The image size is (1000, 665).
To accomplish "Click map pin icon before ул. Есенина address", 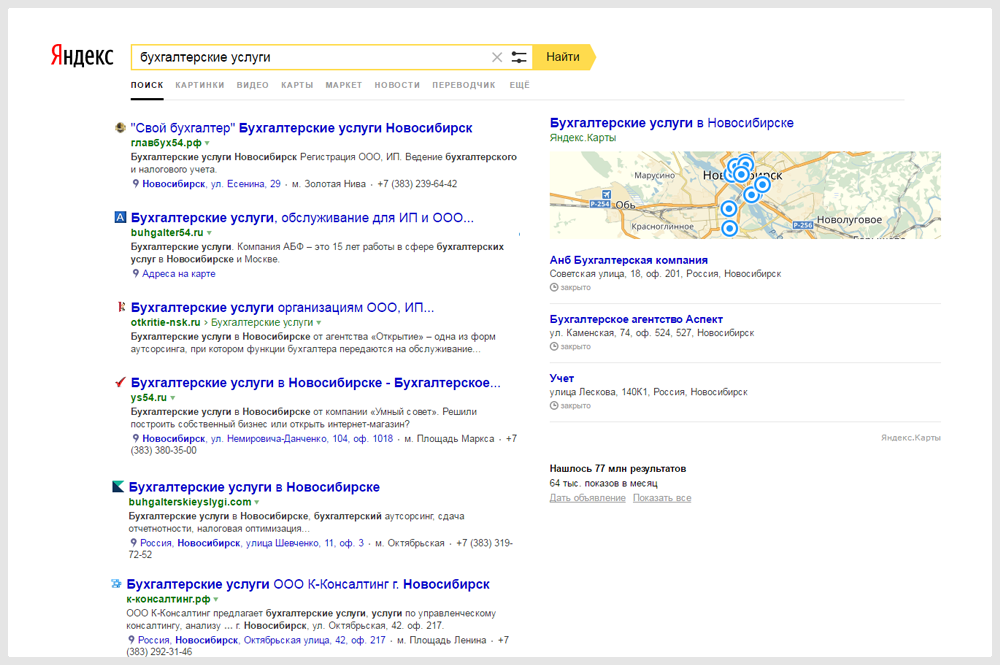I will click(x=135, y=184).
